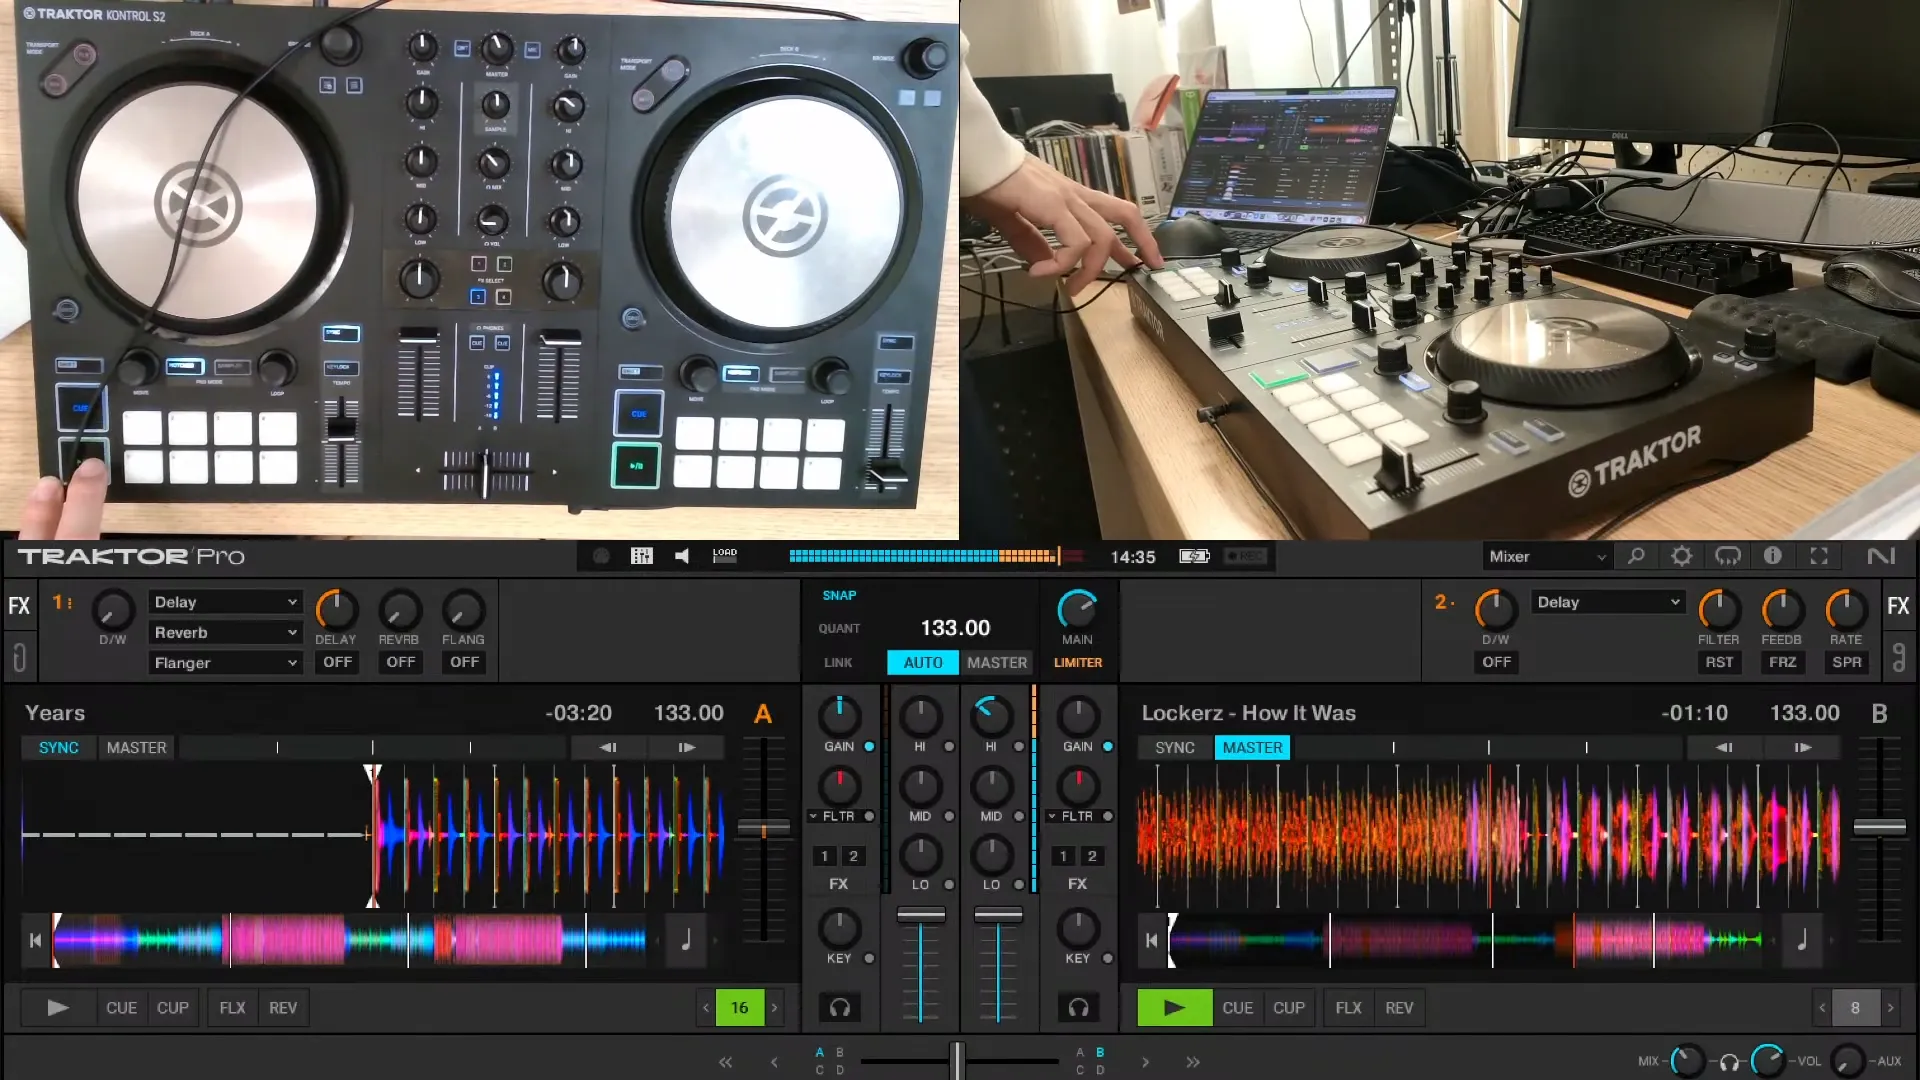Click the audio volume speaker icon in header
This screenshot has height=1080, width=1920.
click(x=681, y=556)
